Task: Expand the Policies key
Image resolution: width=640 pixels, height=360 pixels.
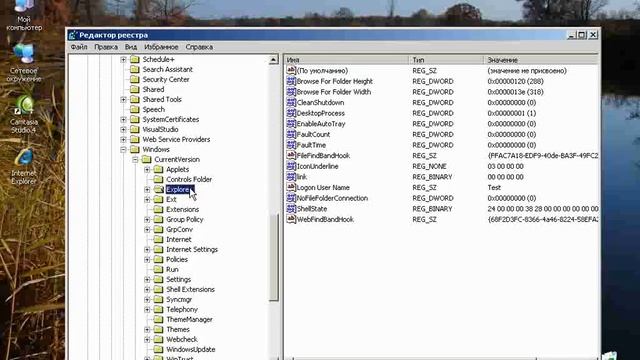Action: (x=147, y=260)
